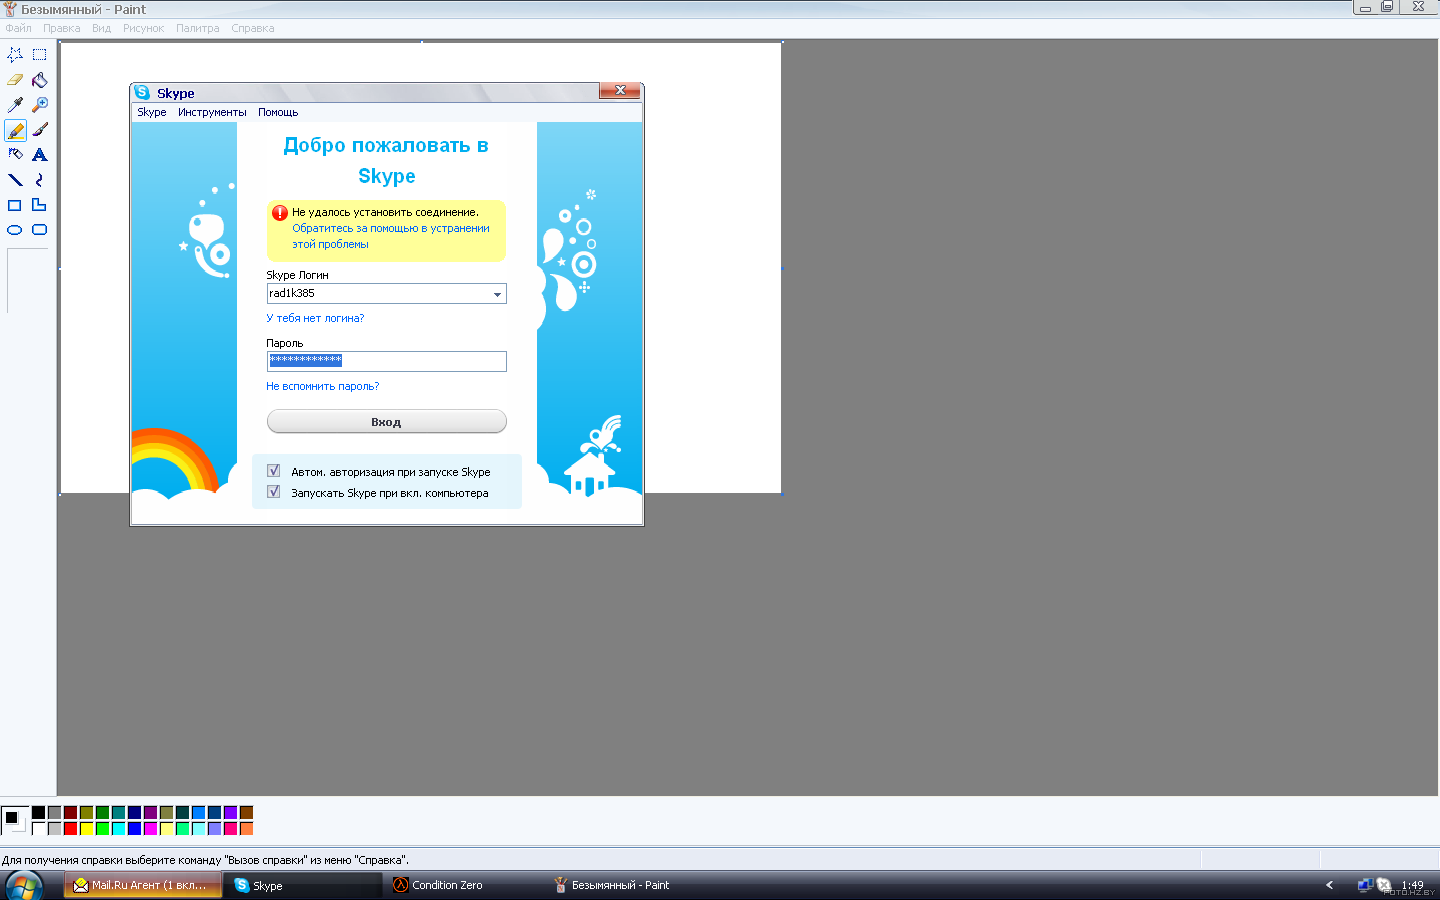This screenshot has width=1440, height=900.
Task: Open the Windows Start orb
Action: (x=24, y=886)
